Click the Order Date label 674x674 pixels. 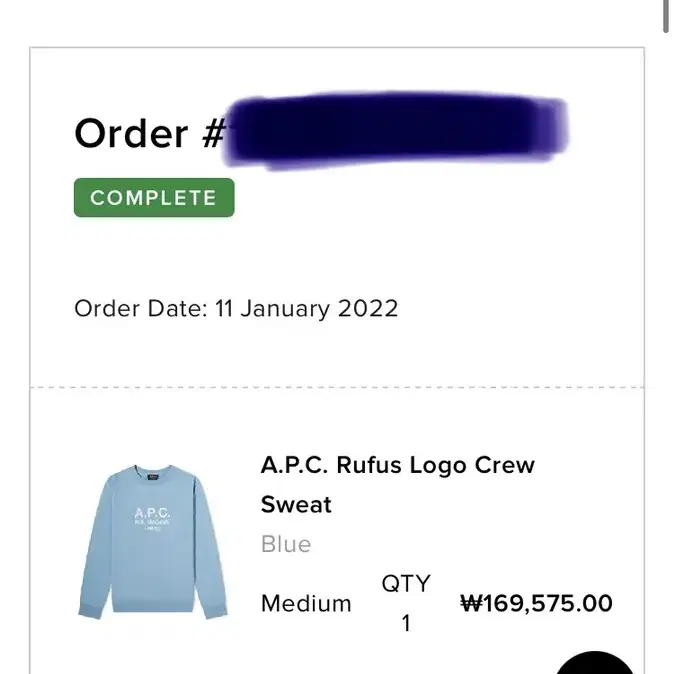pyautogui.click(x=141, y=308)
